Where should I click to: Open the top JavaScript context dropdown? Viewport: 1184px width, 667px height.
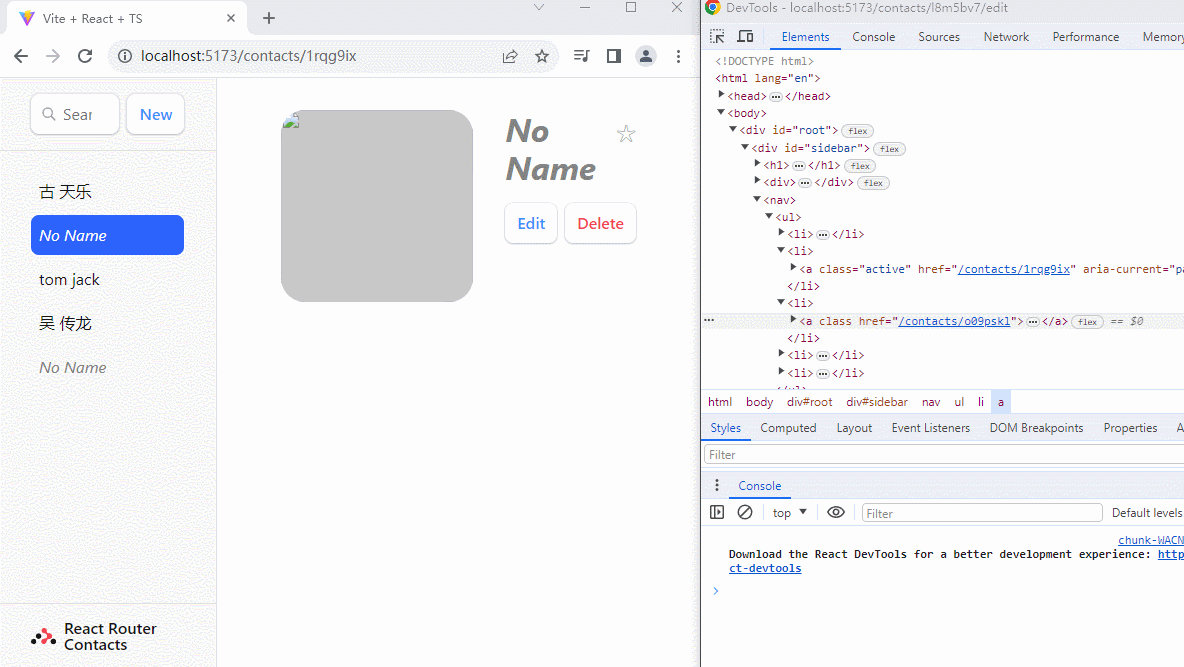coord(789,513)
